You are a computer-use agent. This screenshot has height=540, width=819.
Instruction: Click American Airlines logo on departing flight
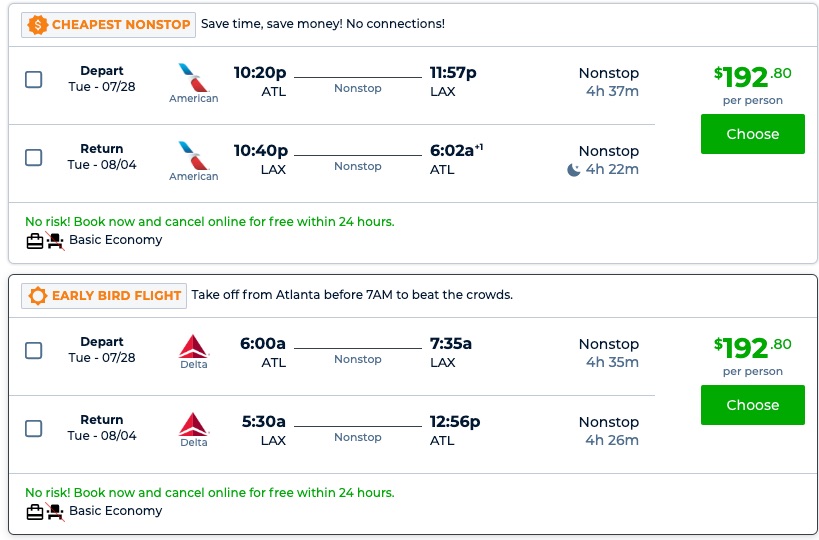tap(187, 75)
